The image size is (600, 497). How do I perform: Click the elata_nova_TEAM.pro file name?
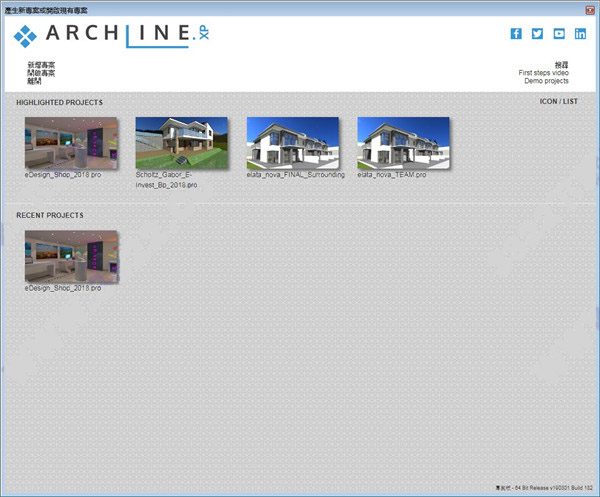click(391, 174)
